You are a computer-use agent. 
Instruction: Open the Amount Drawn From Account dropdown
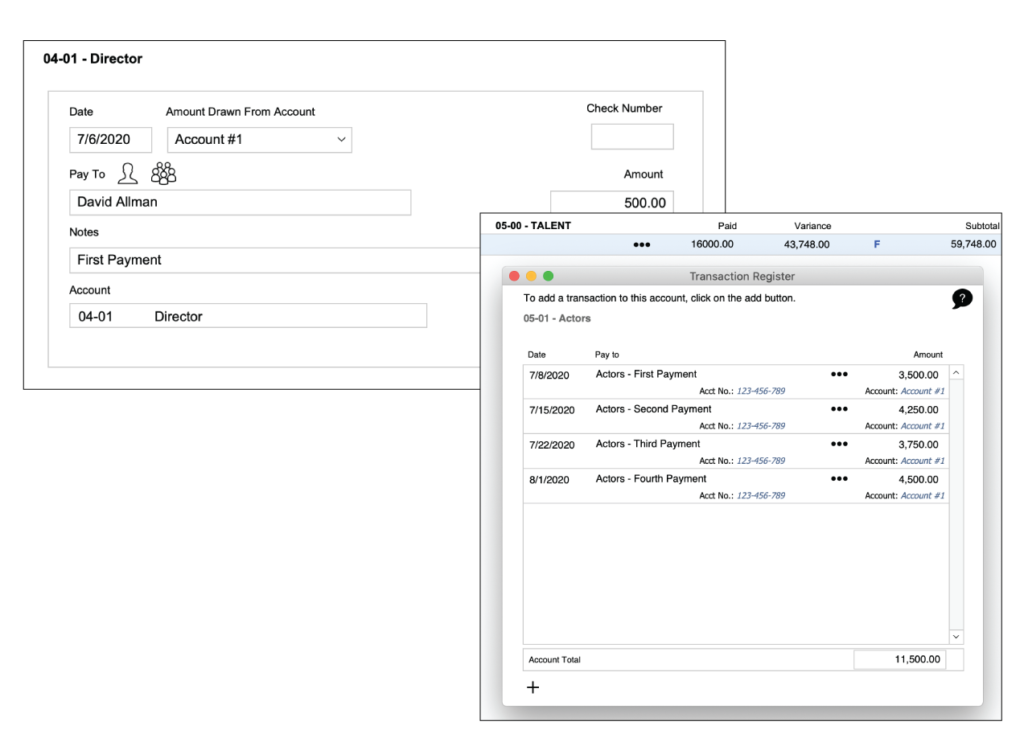(x=259, y=140)
